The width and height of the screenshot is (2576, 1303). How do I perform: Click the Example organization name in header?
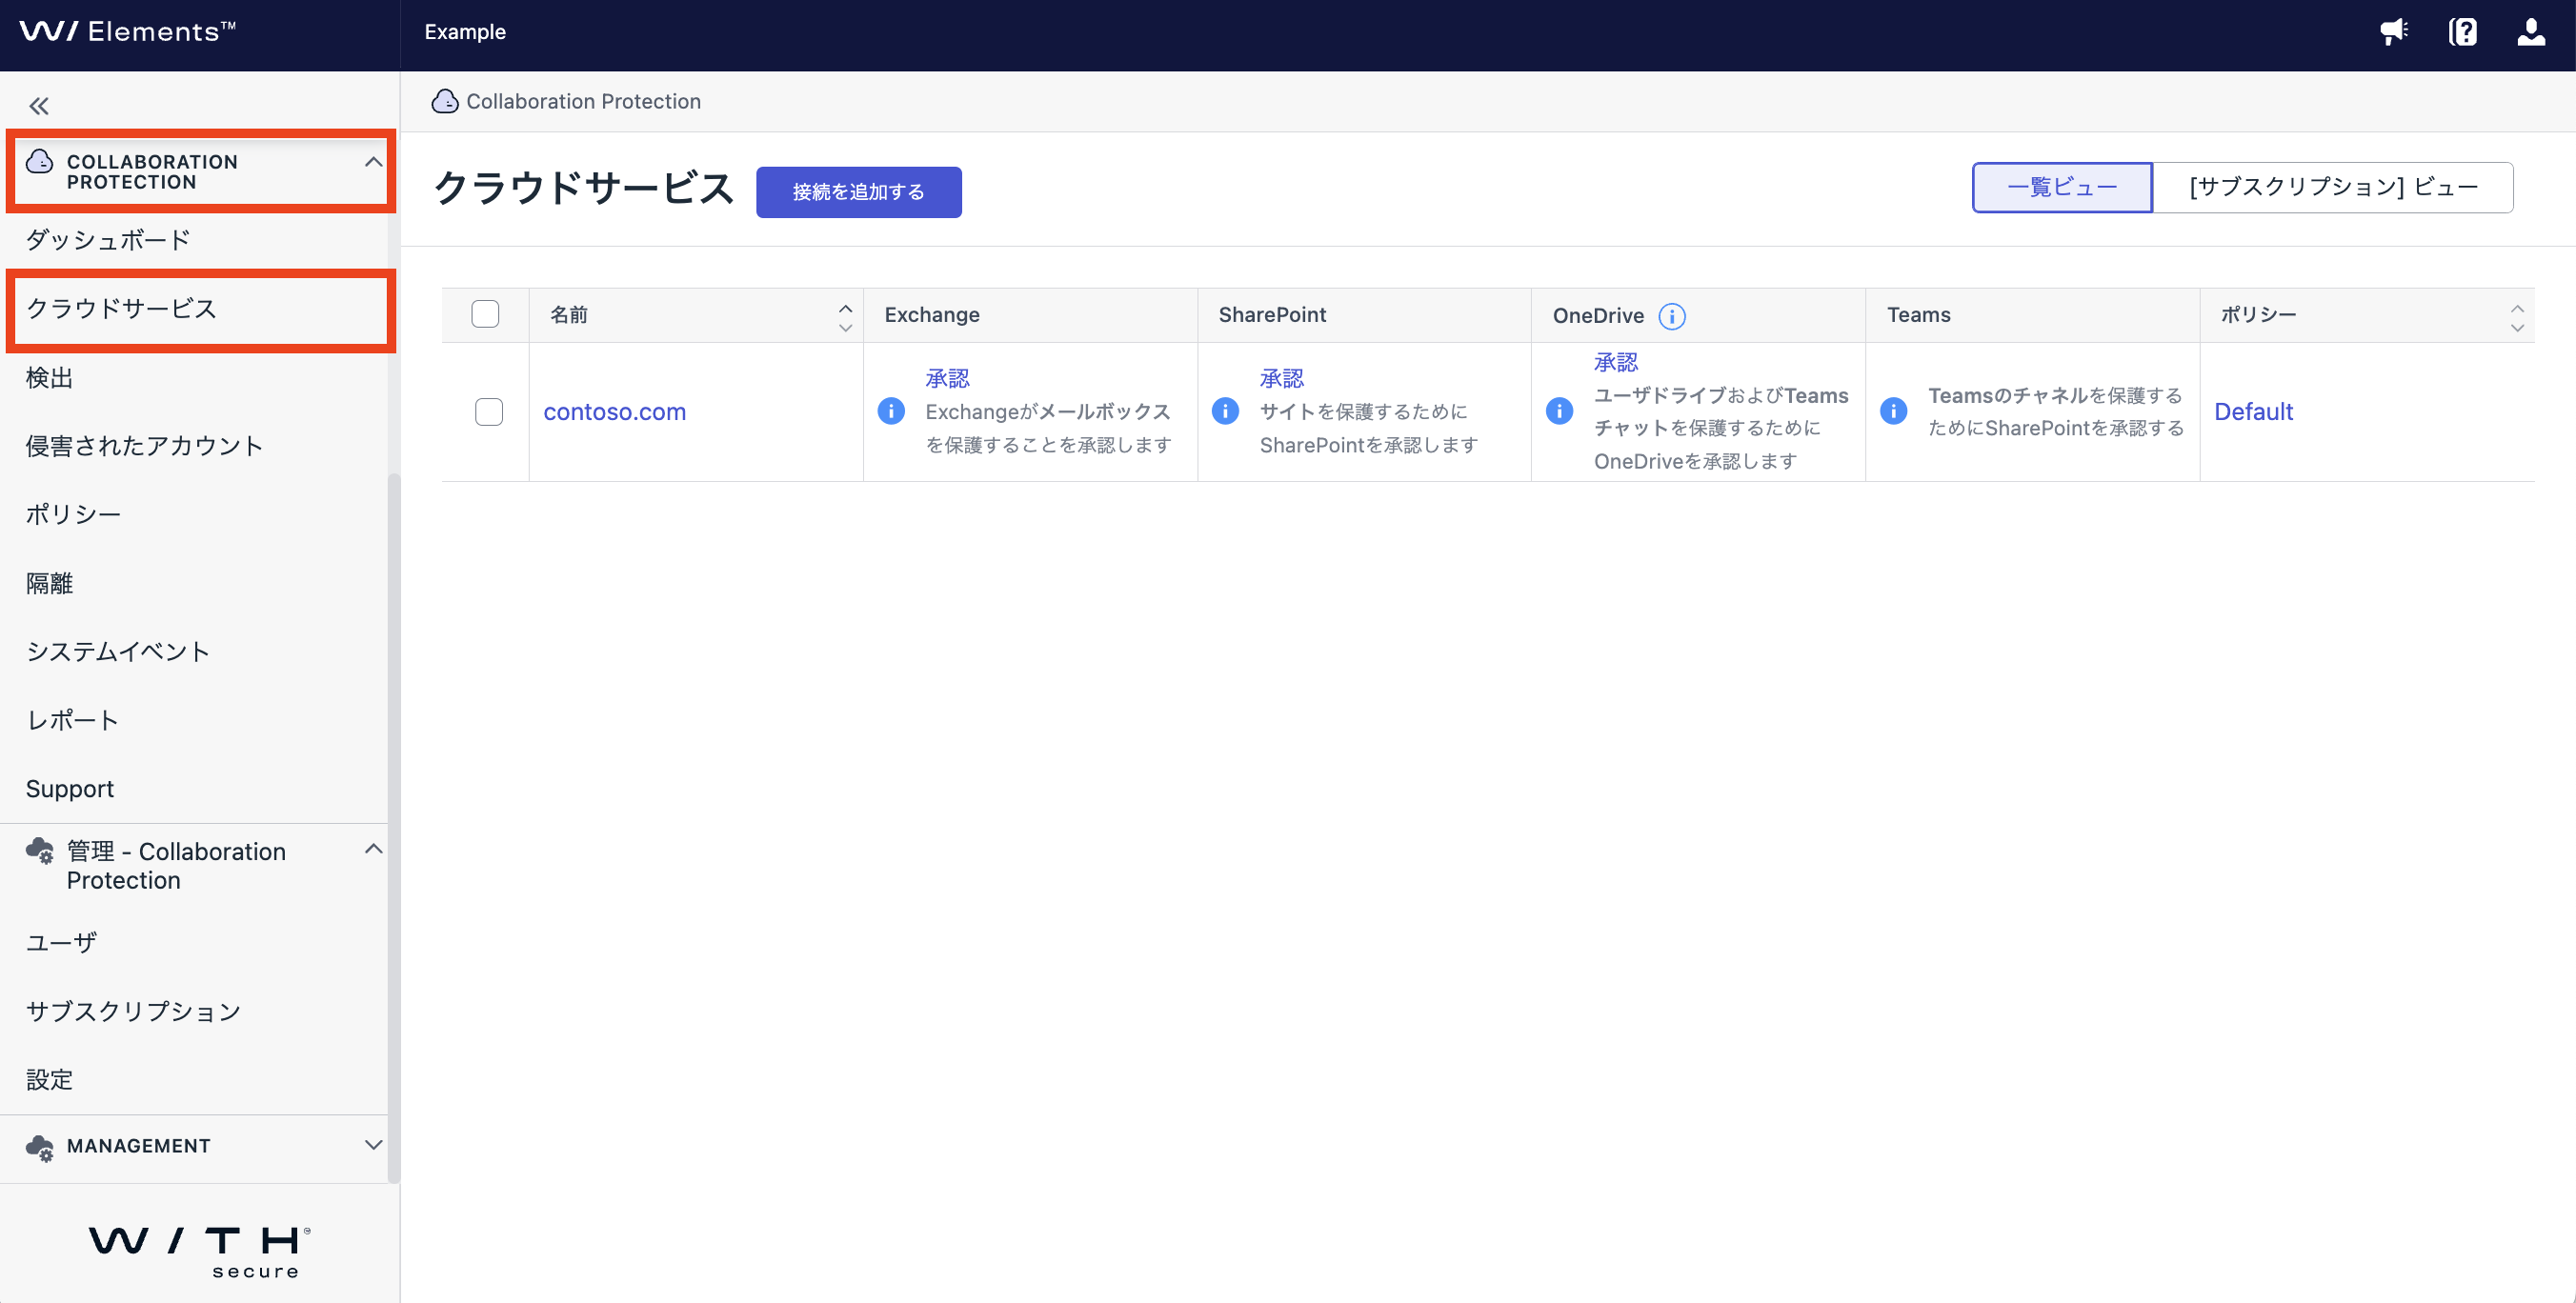[465, 32]
